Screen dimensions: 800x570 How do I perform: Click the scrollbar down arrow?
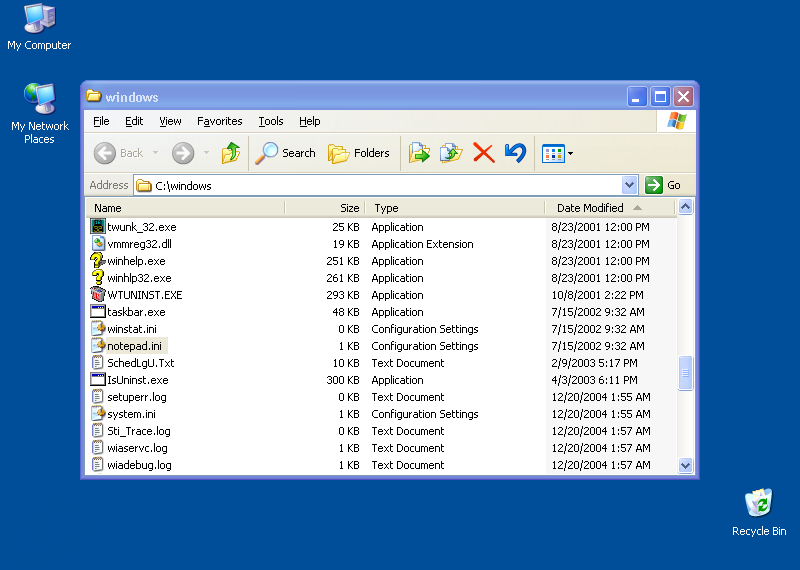[685, 465]
